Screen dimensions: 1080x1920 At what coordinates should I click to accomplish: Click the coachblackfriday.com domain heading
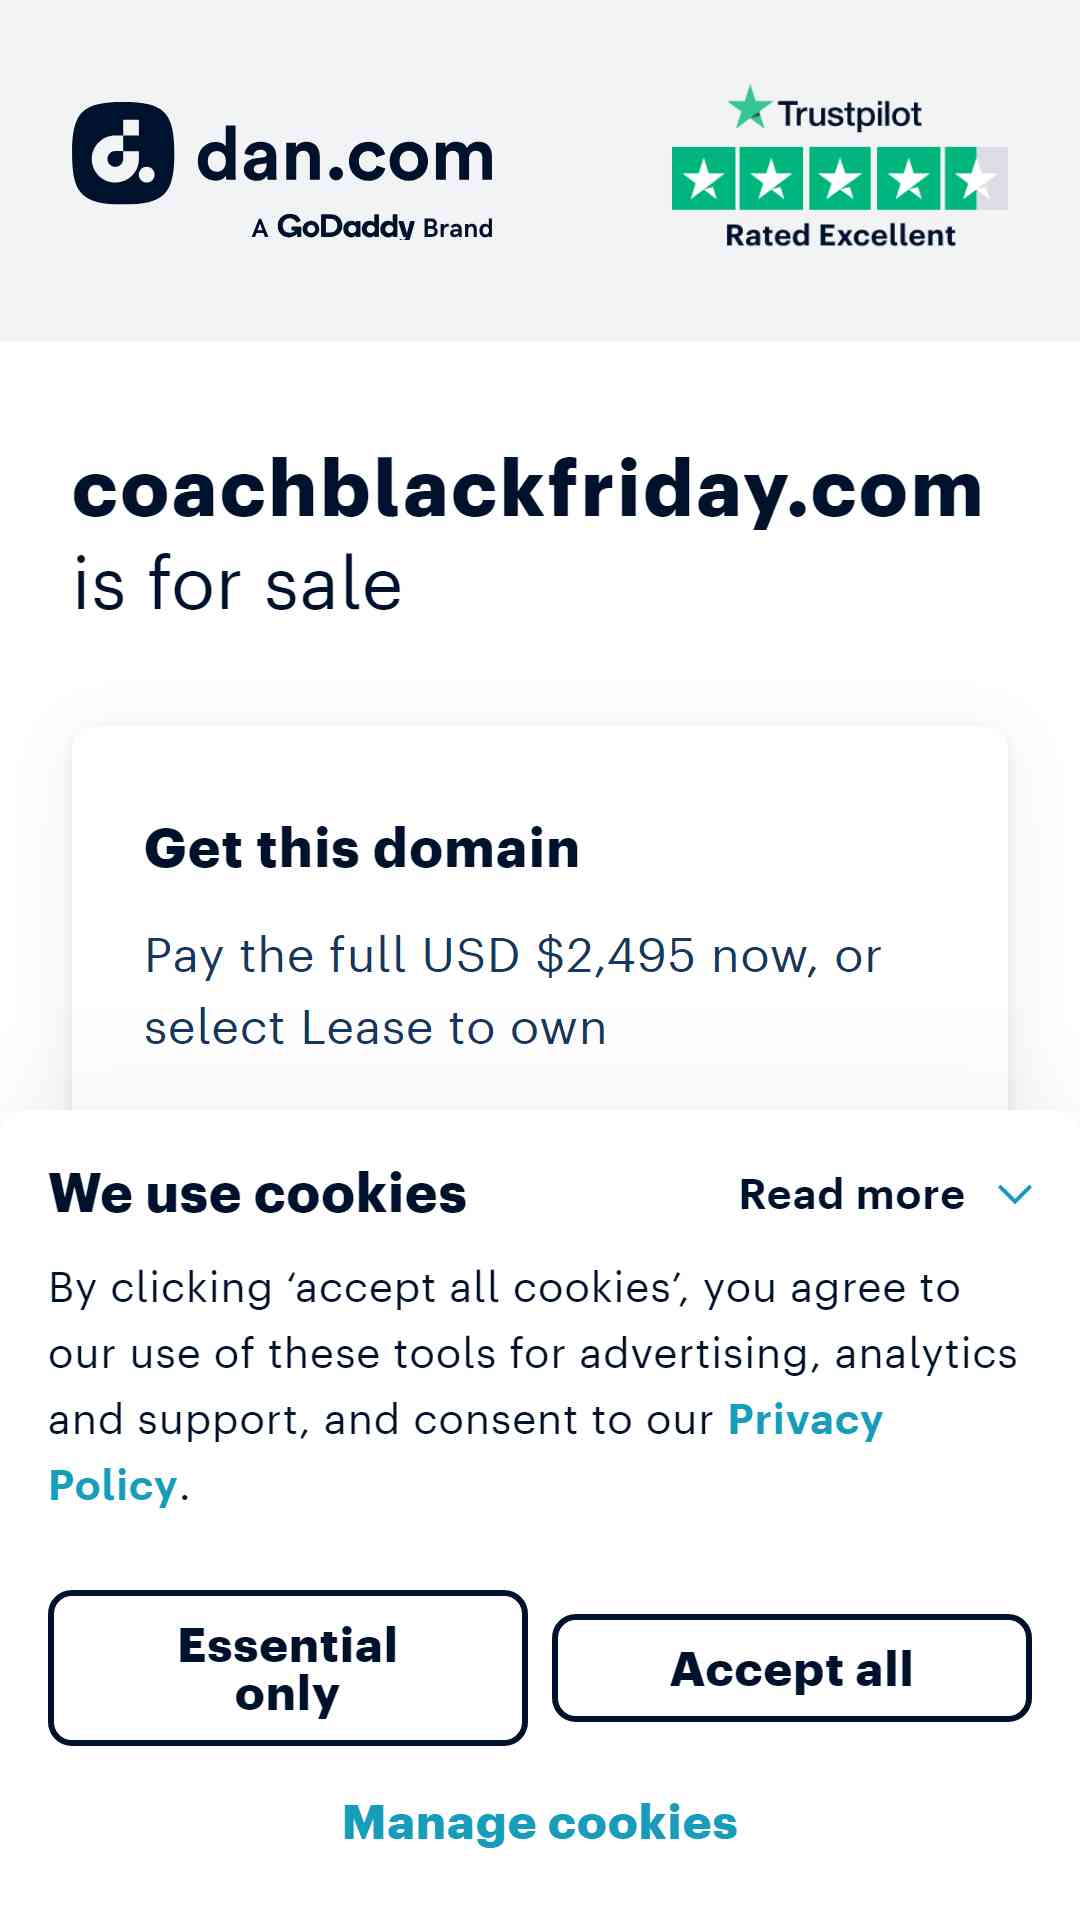point(528,490)
